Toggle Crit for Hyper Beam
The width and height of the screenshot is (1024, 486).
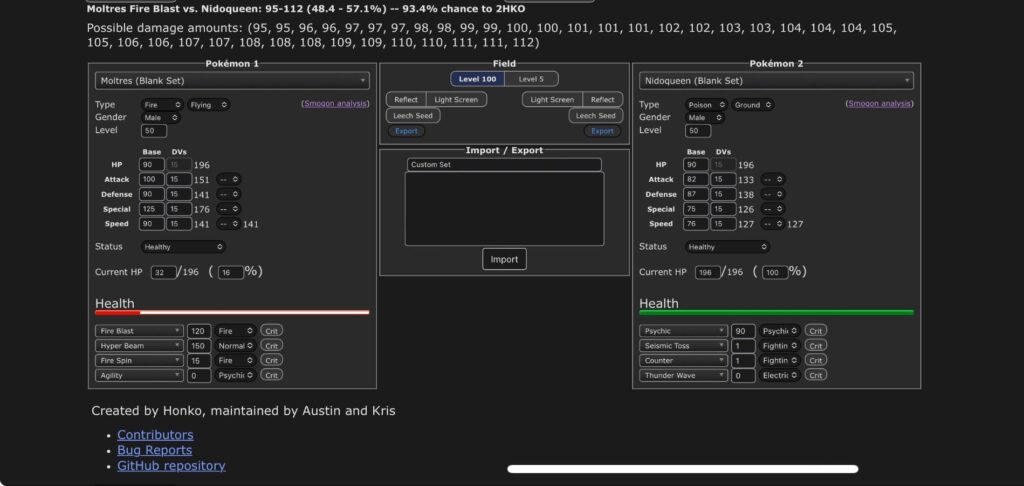pos(272,346)
